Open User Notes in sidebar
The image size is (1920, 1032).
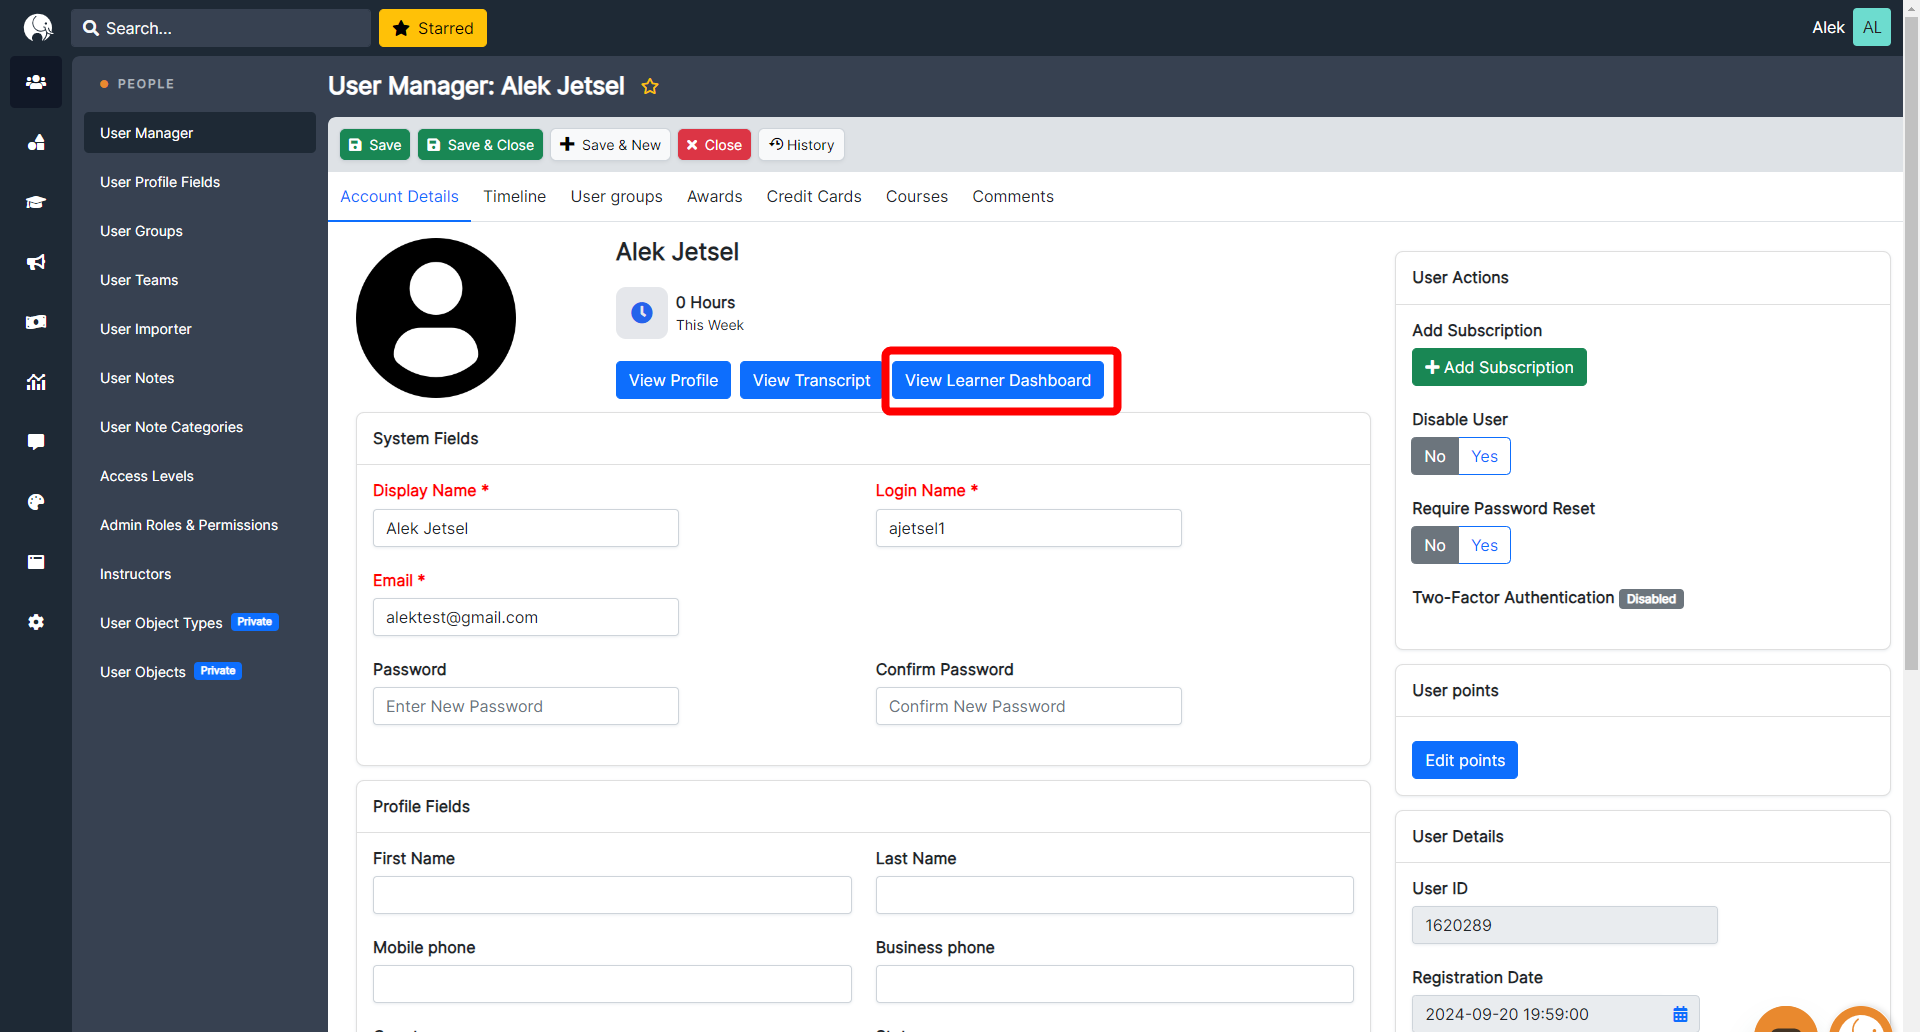[200, 378]
